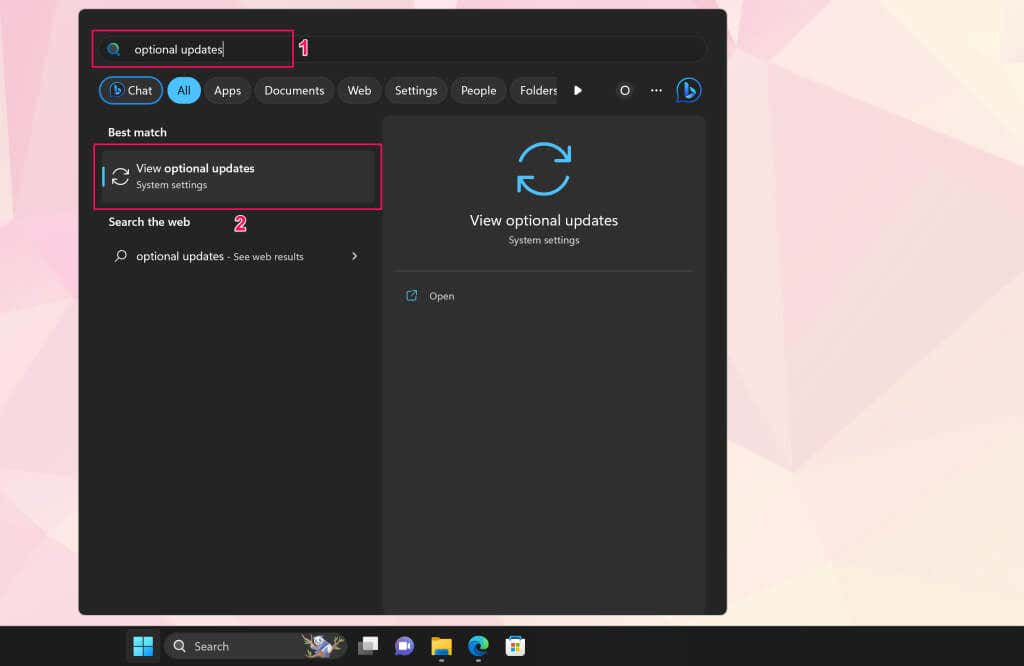Expand optional updates web results chevron

pos(355,256)
